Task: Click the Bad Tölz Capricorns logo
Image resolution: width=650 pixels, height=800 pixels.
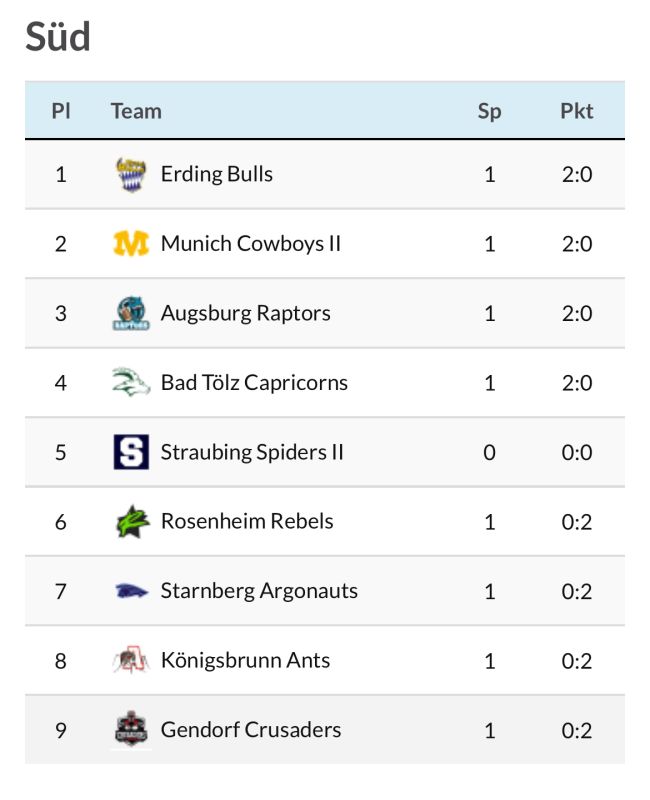Action: point(131,382)
